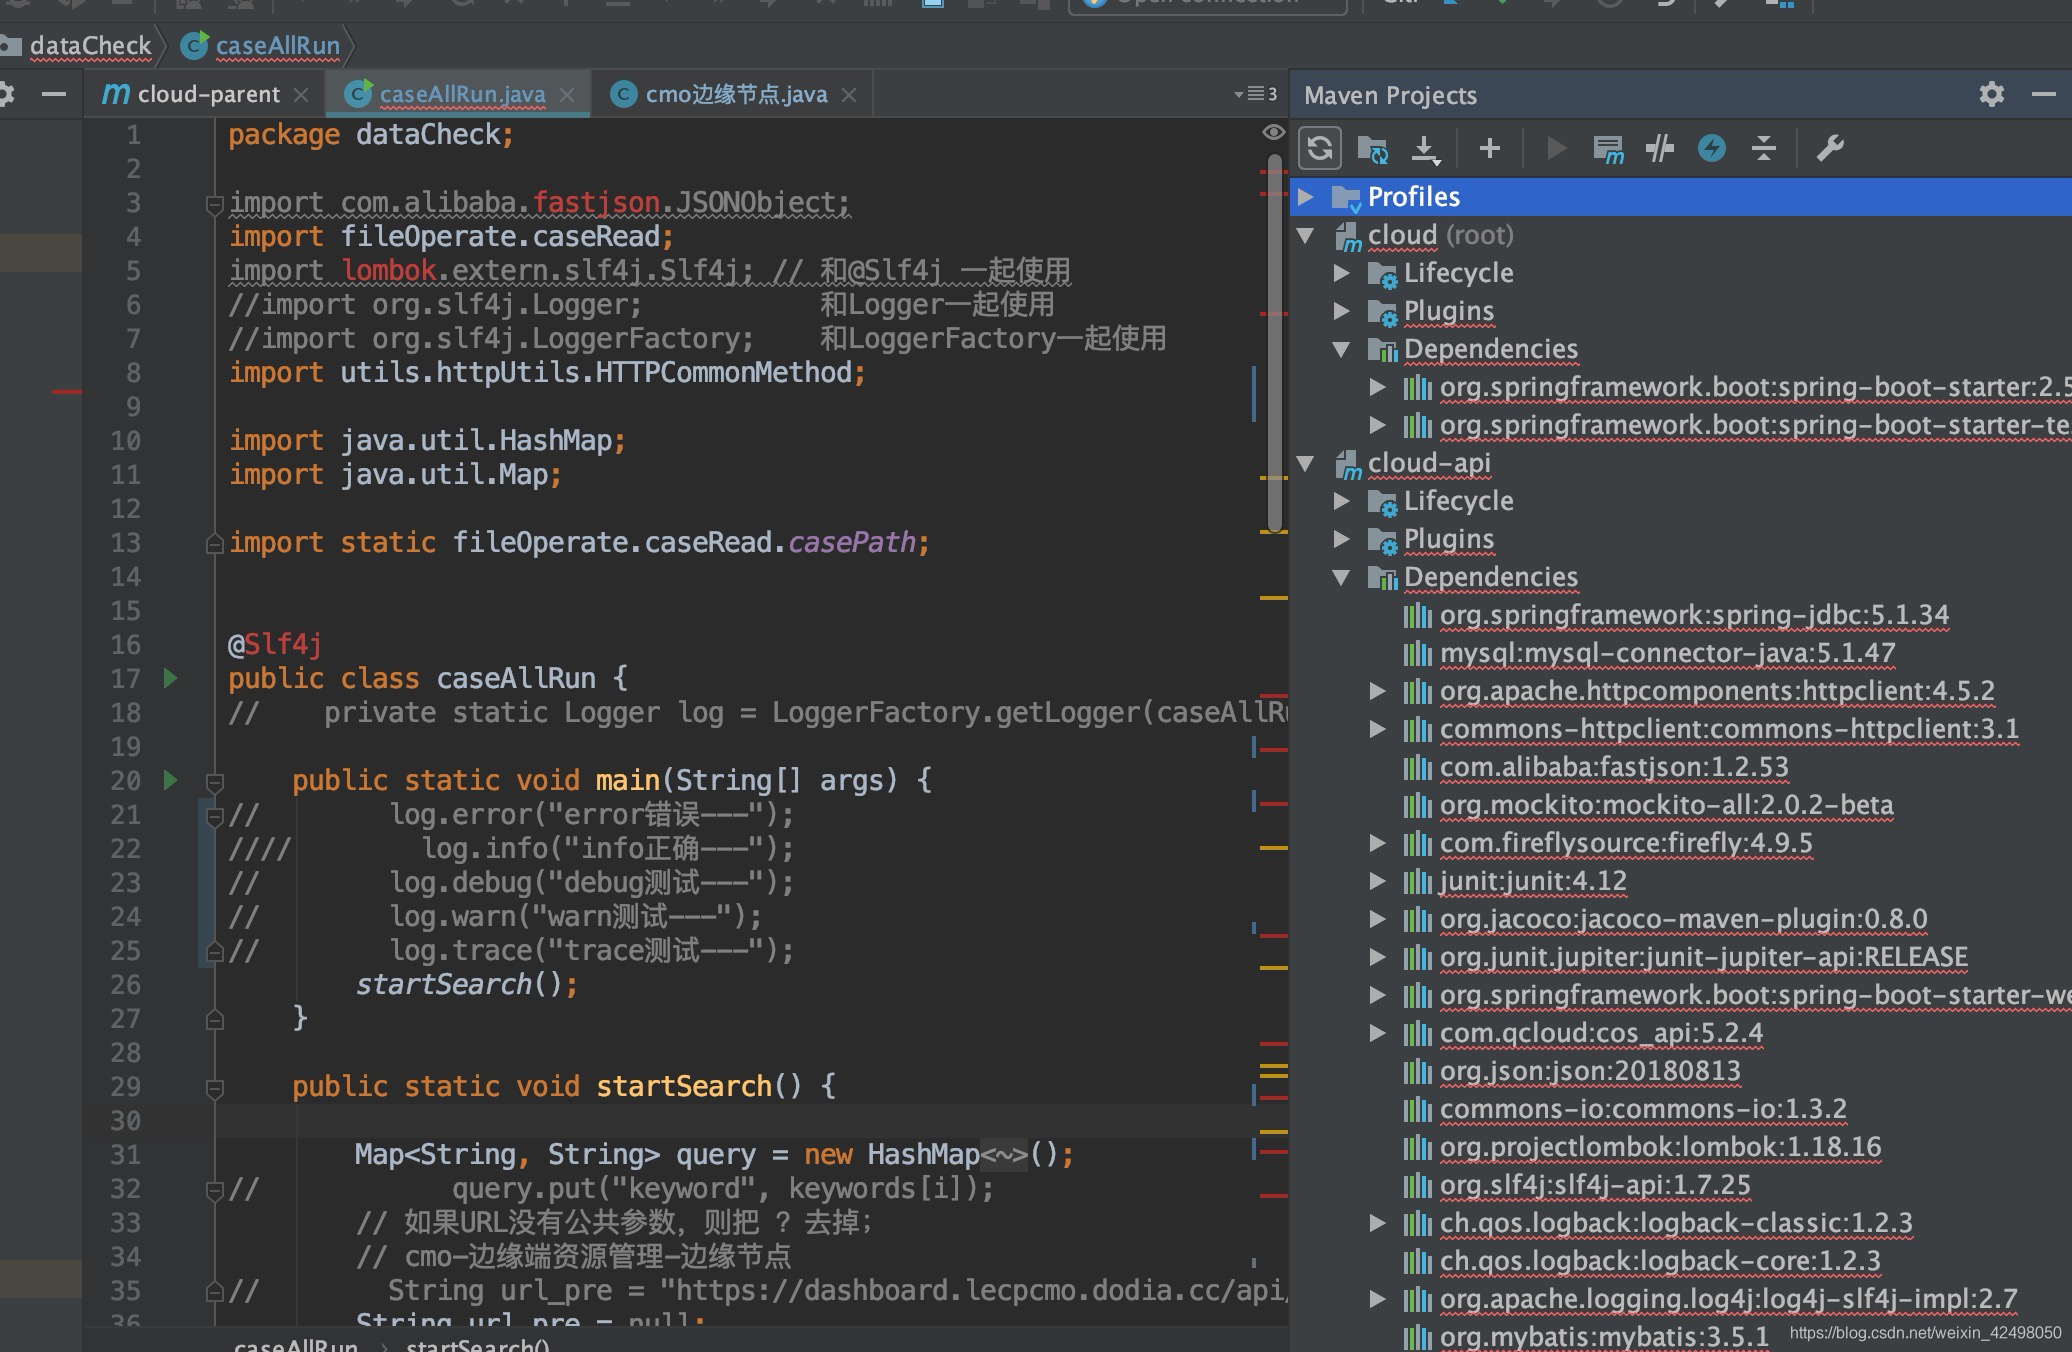2072x1352 pixels.
Task: Open Maven Settings wrench icon
Action: point(1829,149)
